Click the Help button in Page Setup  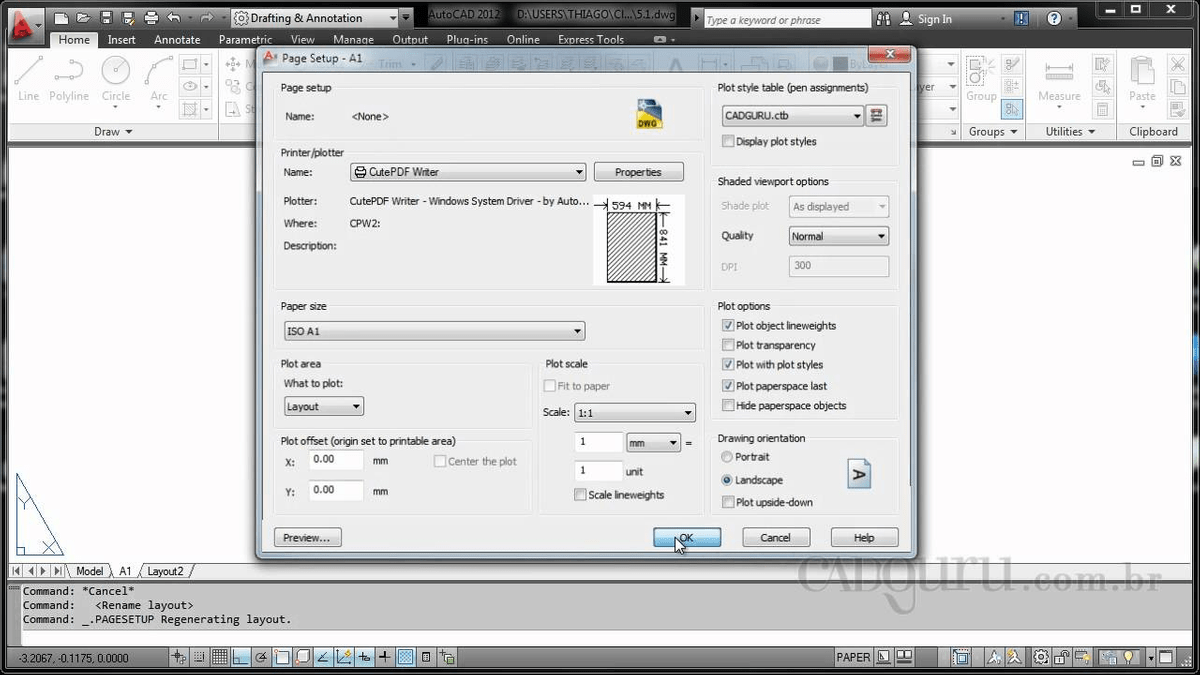click(x=864, y=538)
